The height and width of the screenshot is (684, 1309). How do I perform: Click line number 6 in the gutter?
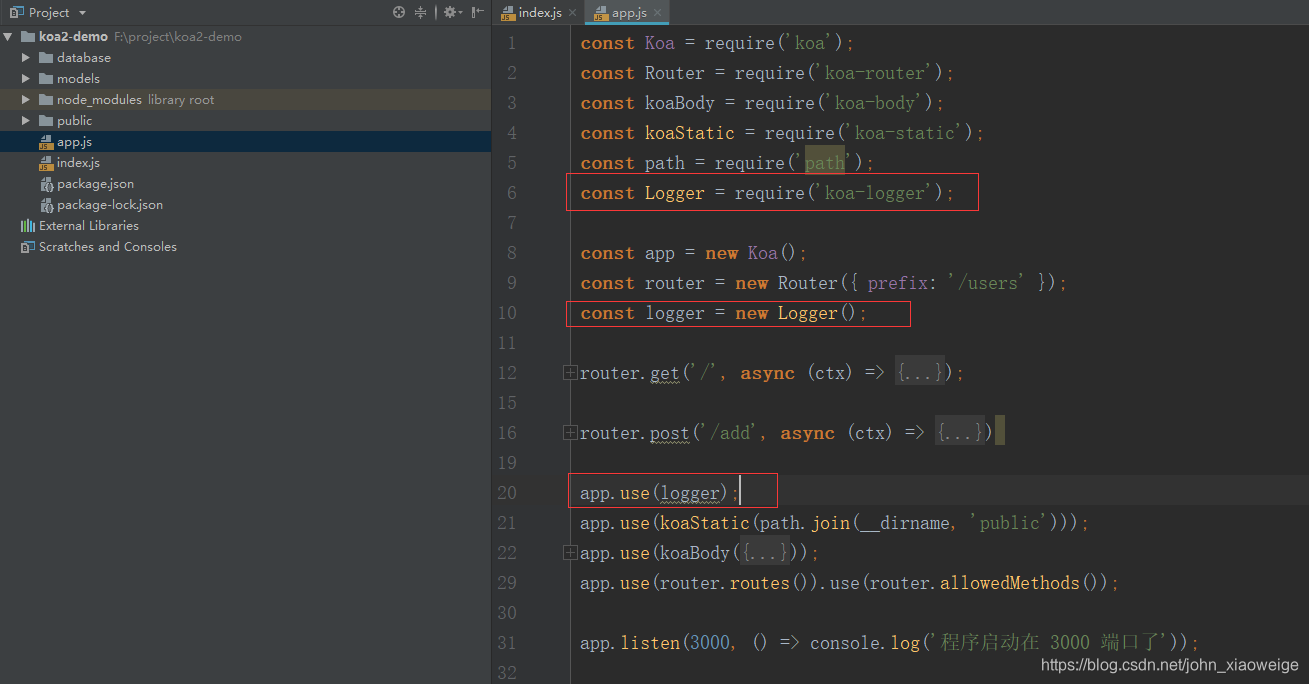(512, 193)
